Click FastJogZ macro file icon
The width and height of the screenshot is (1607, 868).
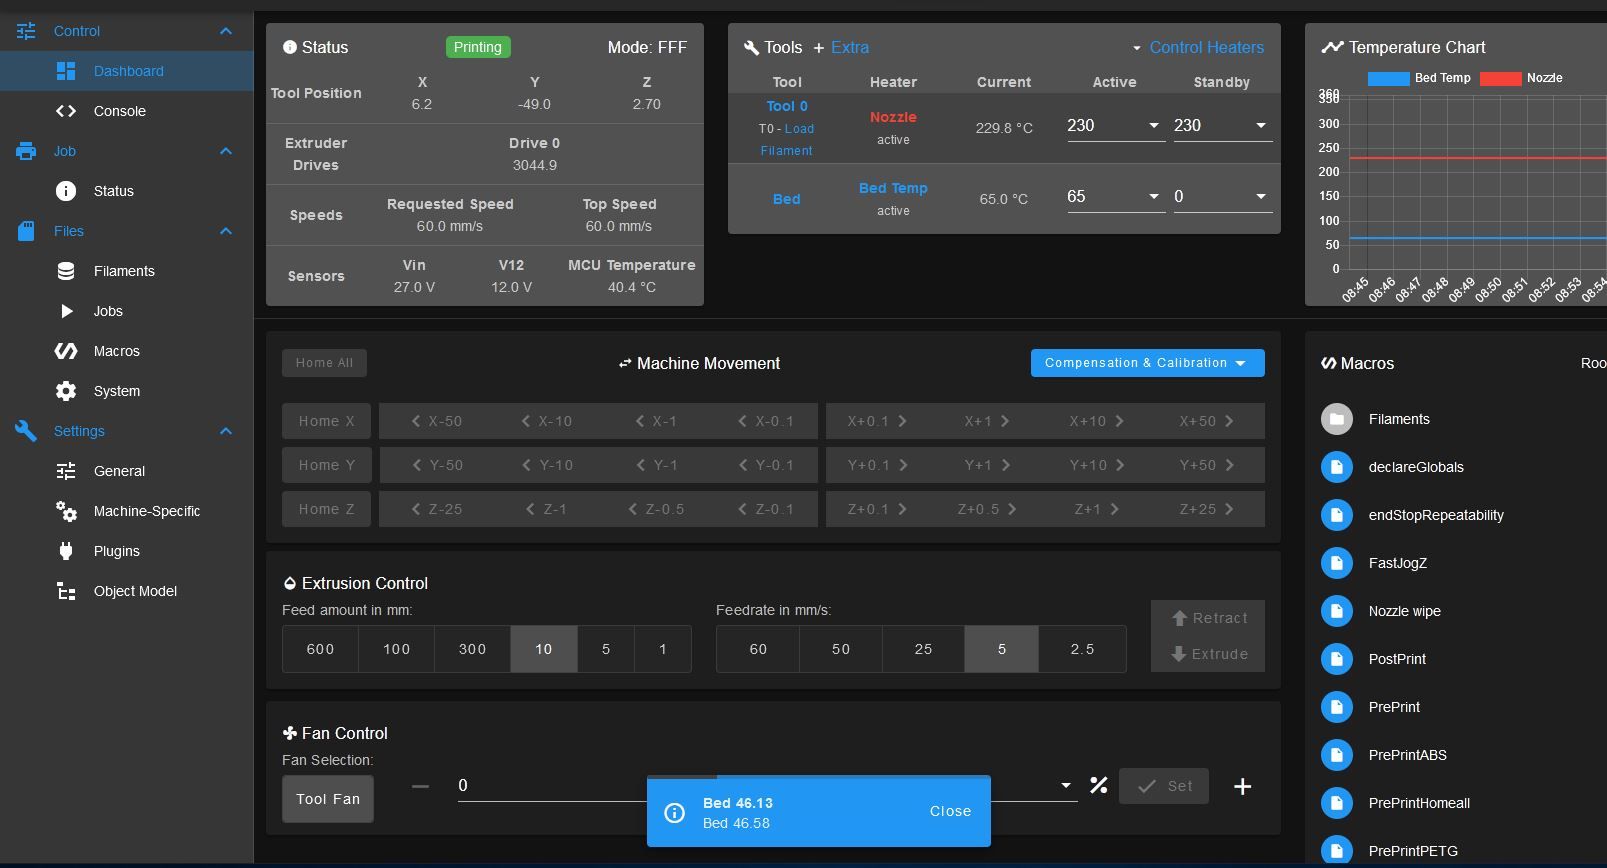pos(1337,563)
